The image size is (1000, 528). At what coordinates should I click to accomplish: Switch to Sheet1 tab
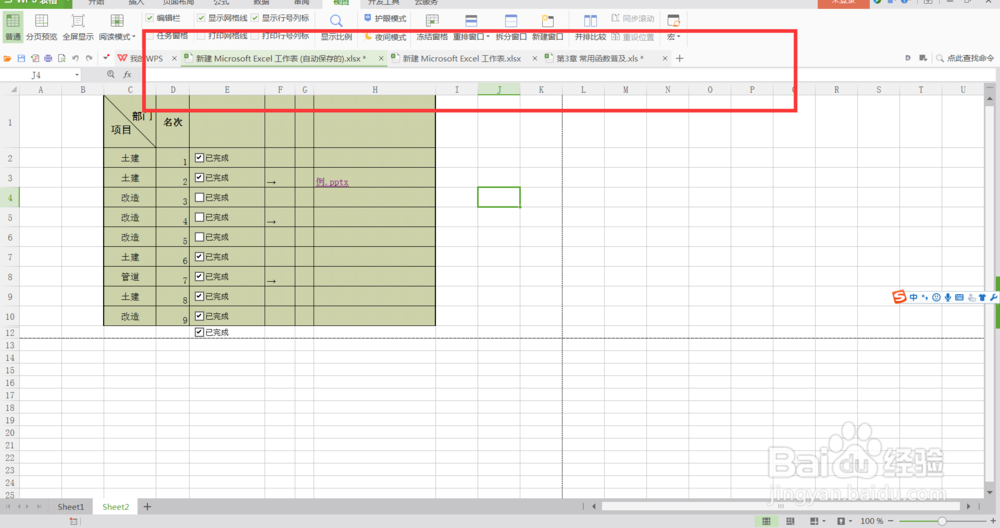(x=70, y=507)
